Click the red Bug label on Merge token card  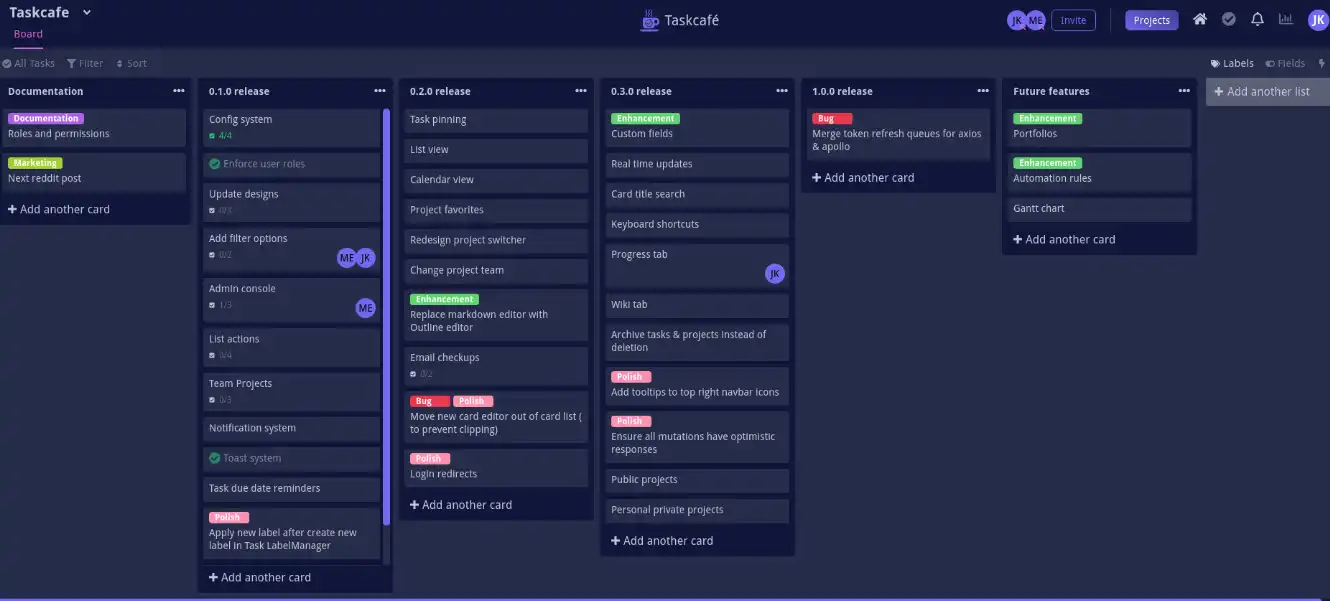point(832,118)
